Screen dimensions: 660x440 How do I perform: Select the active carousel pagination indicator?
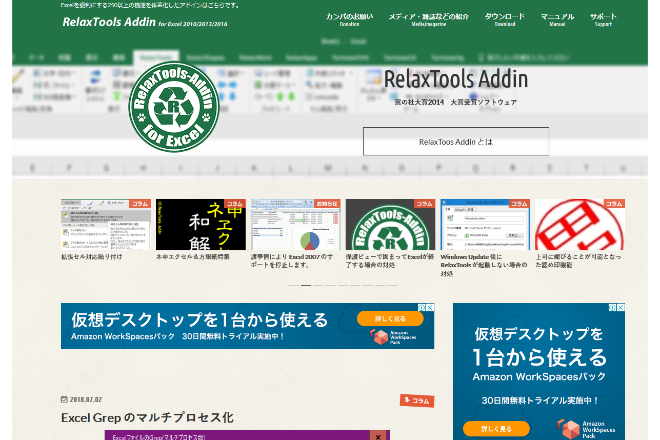click(306, 285)
